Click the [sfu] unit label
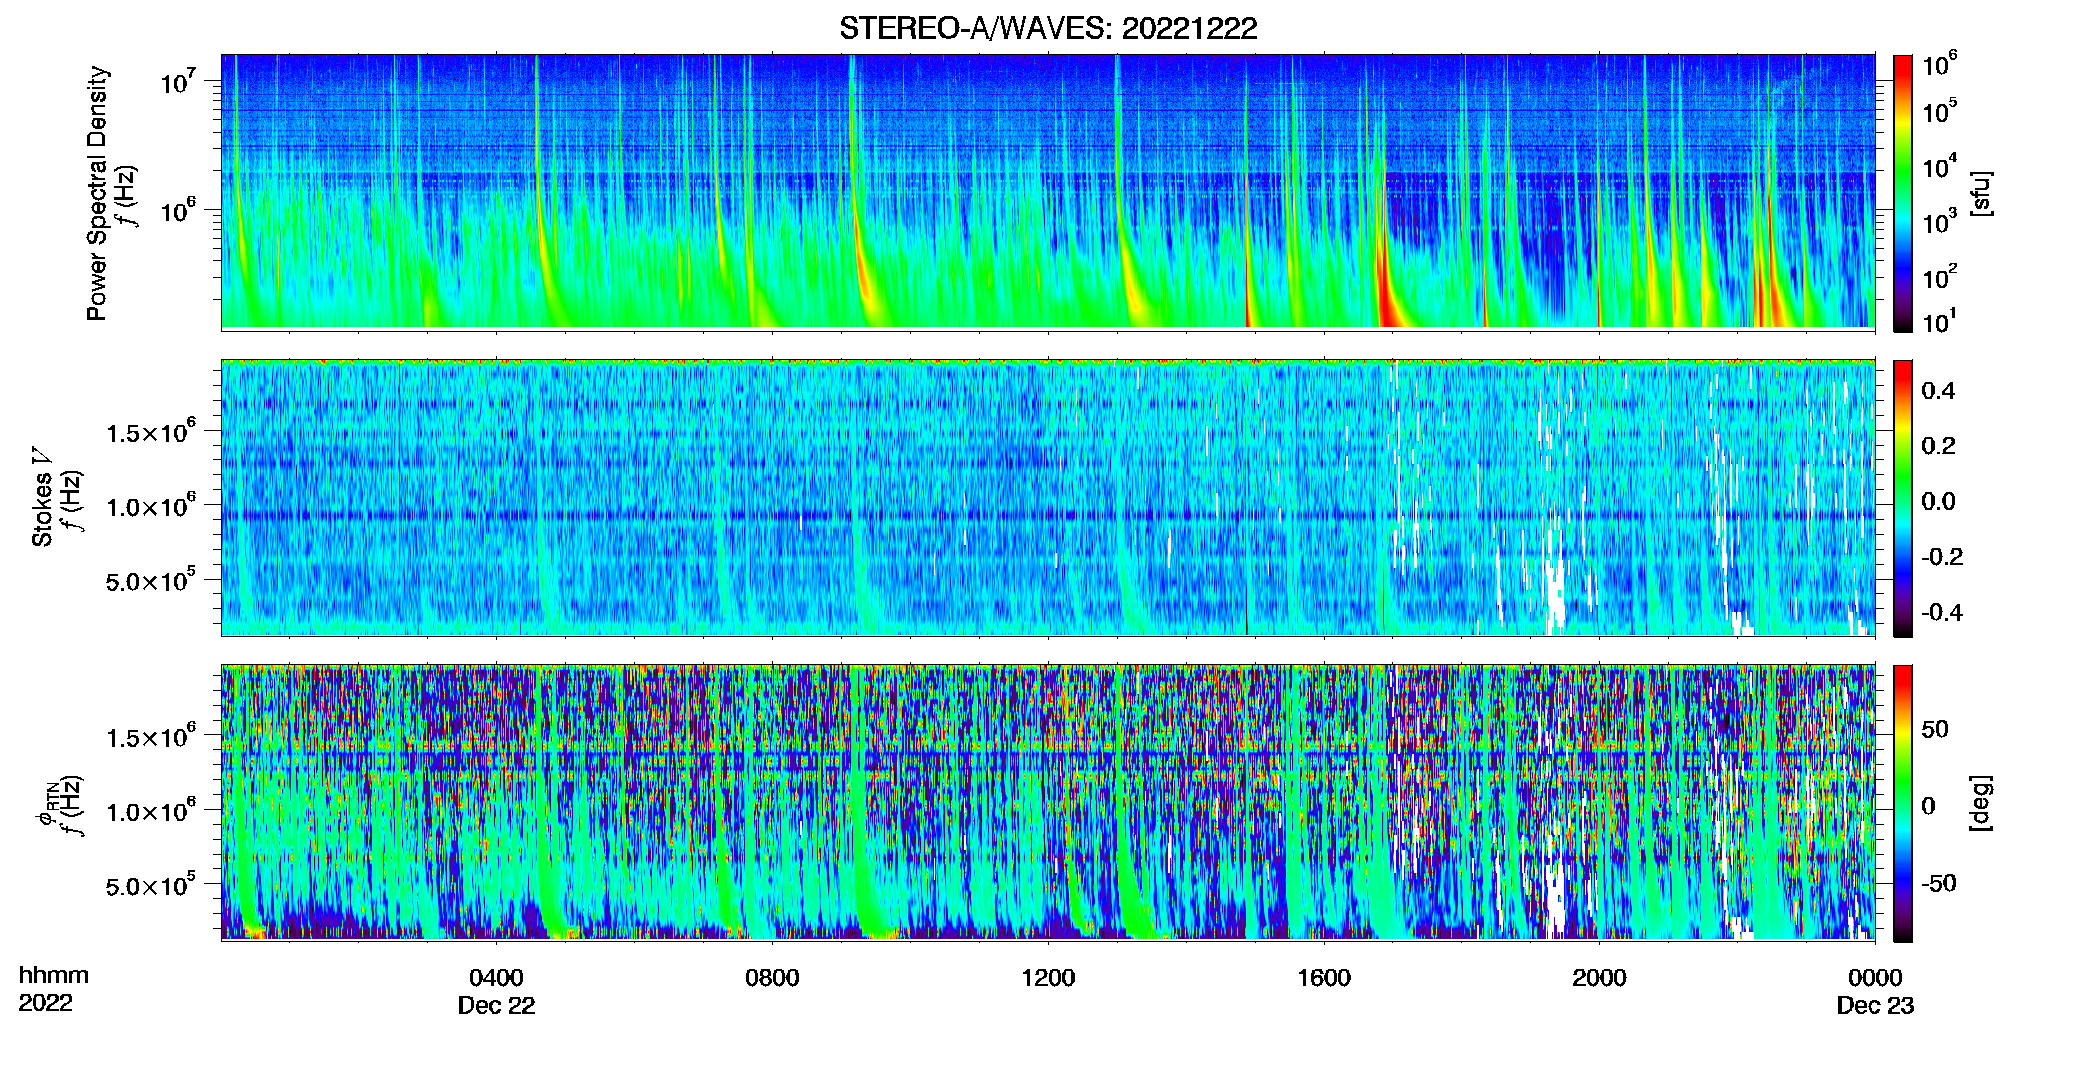The width and height of the screenshot is (2096, 1080). click(x=1980, y=193)
